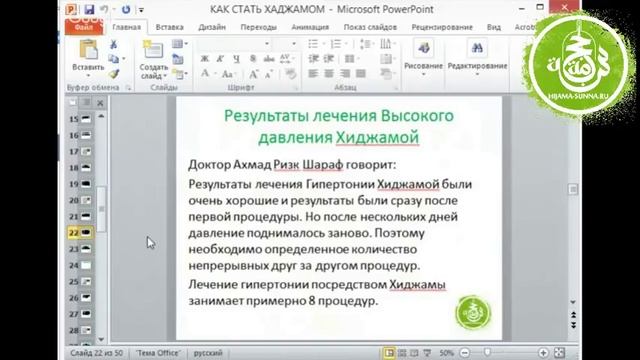Click the русский language indicator
The width and height of the screenshot is (640, 360).
tap(208, 353)
